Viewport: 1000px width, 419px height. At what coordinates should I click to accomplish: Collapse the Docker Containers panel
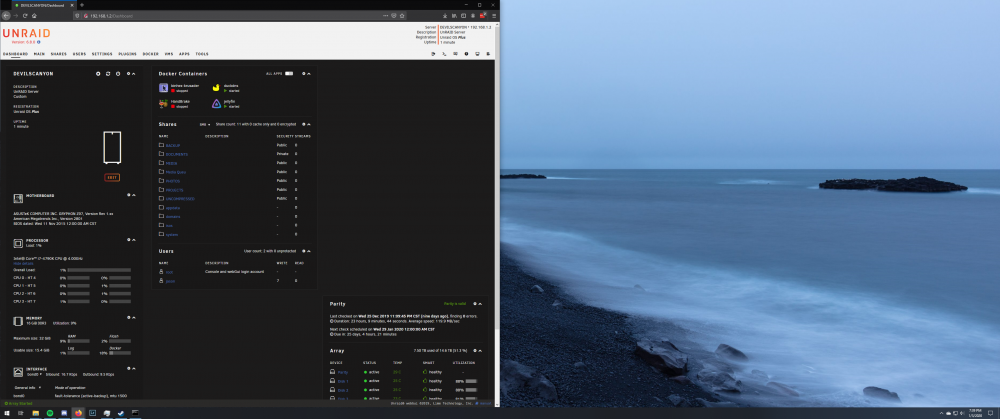[x=309, y=74]
